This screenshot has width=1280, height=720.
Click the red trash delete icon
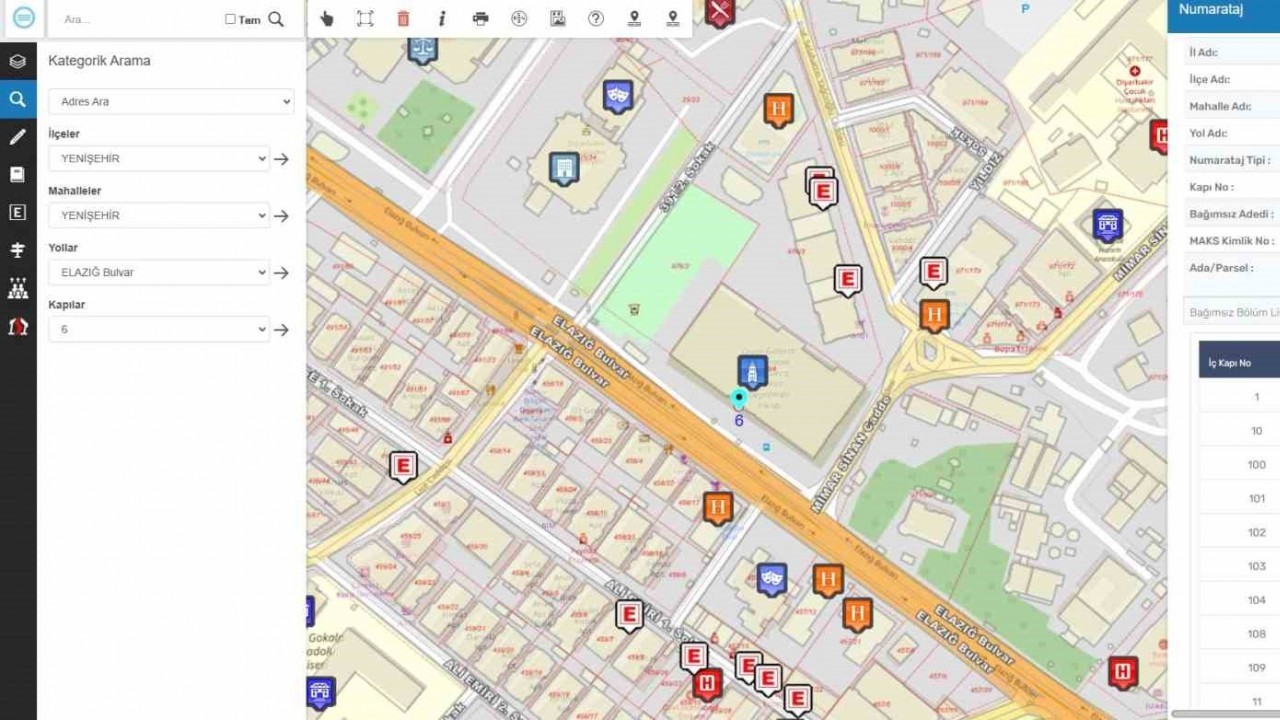coord(403,18)
